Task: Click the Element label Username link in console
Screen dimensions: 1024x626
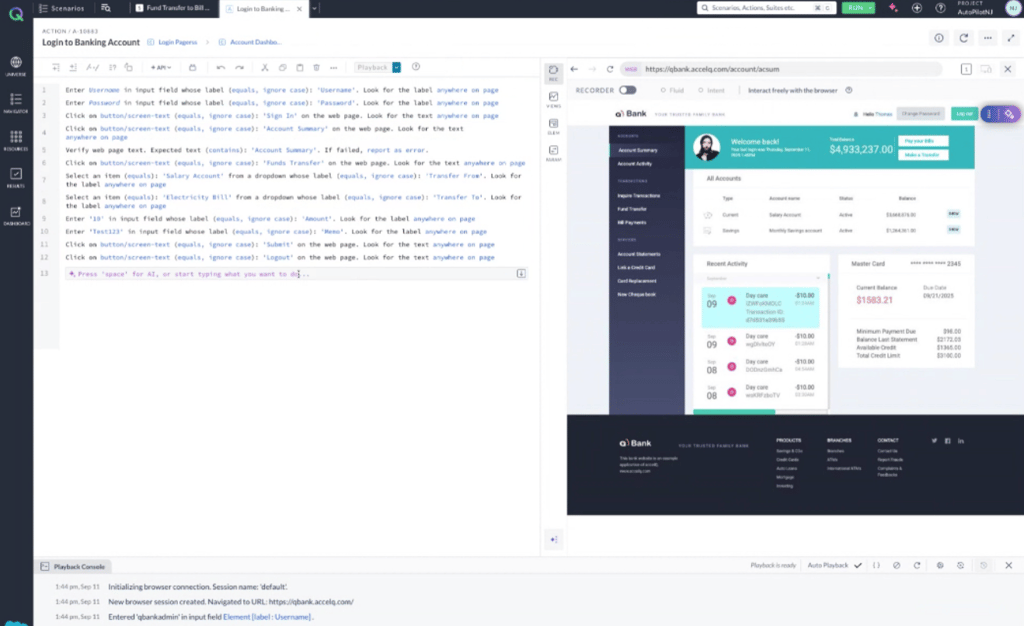Action: coord(267,617)
